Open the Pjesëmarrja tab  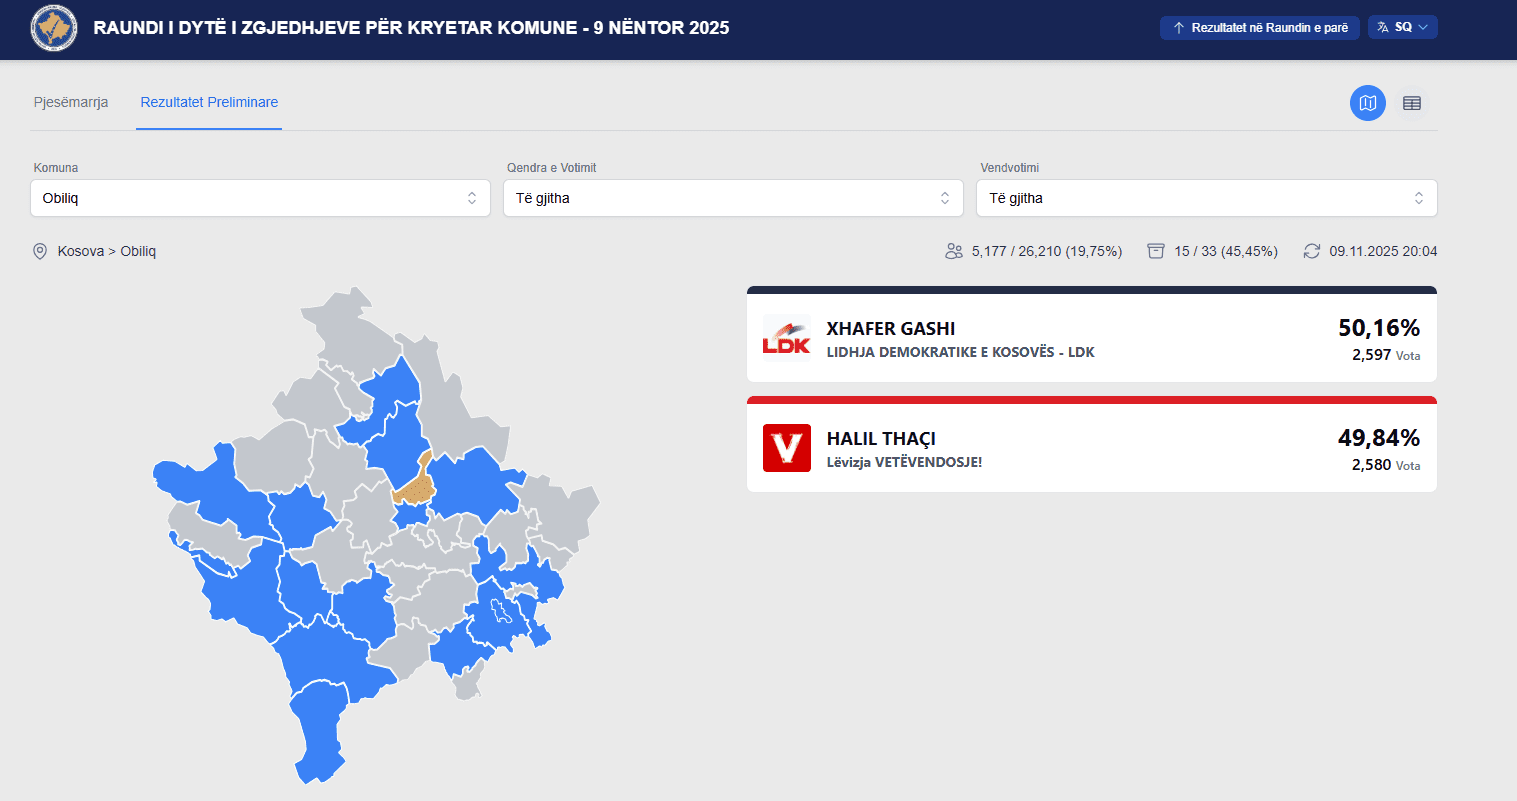tap(71, 102)
